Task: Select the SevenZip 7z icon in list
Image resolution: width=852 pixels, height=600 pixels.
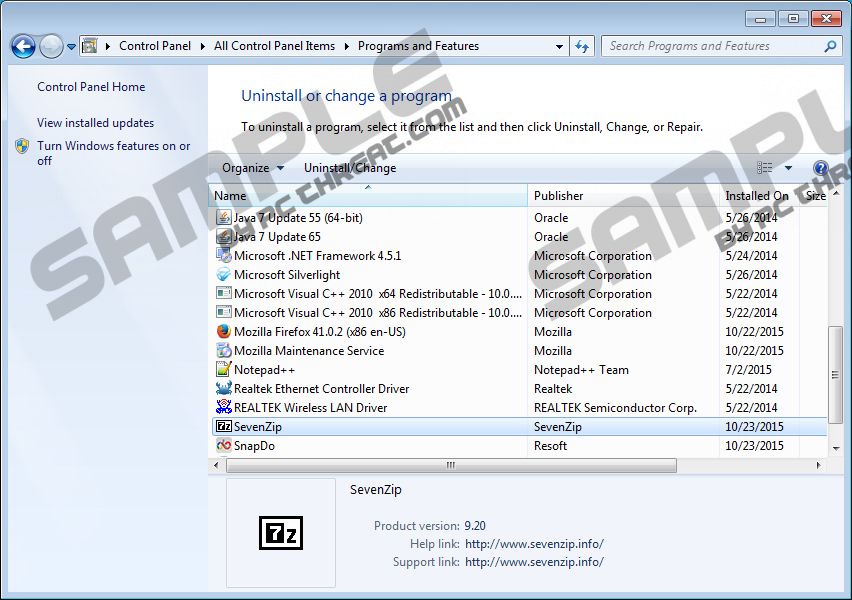Action: (223, 427)
